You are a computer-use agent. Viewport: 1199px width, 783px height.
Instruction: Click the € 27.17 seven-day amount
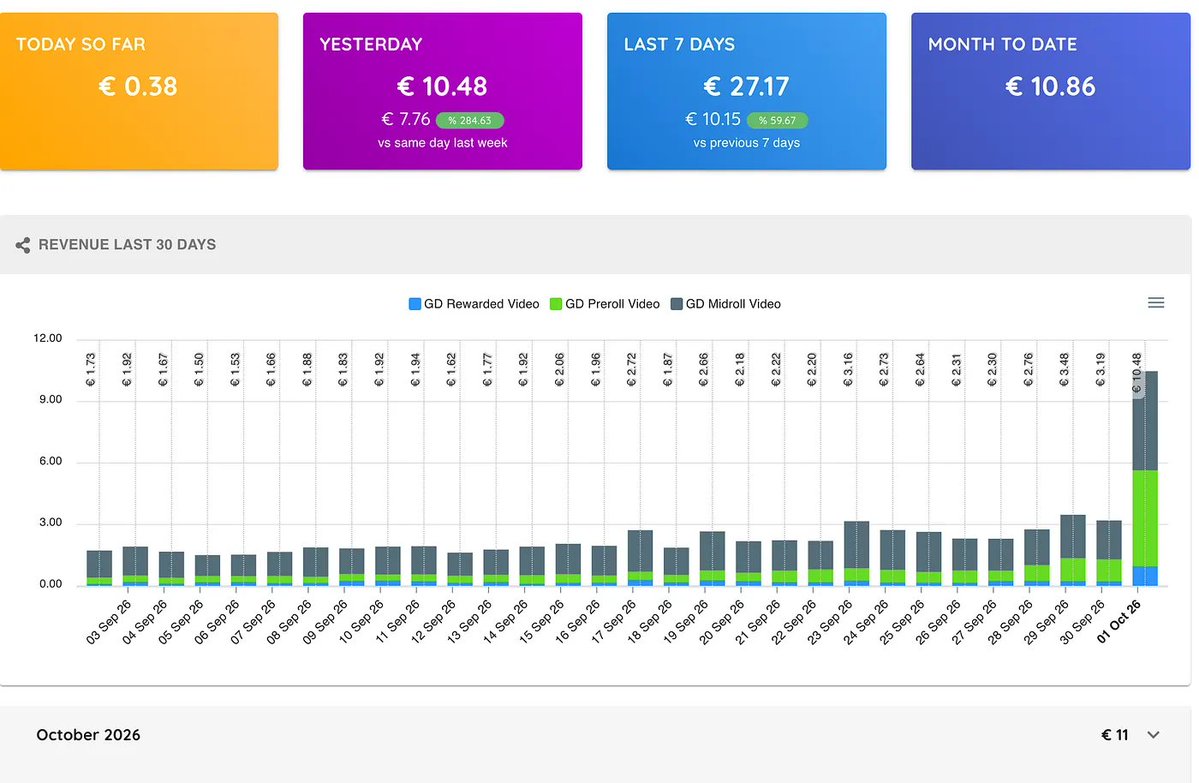(746, 86)
